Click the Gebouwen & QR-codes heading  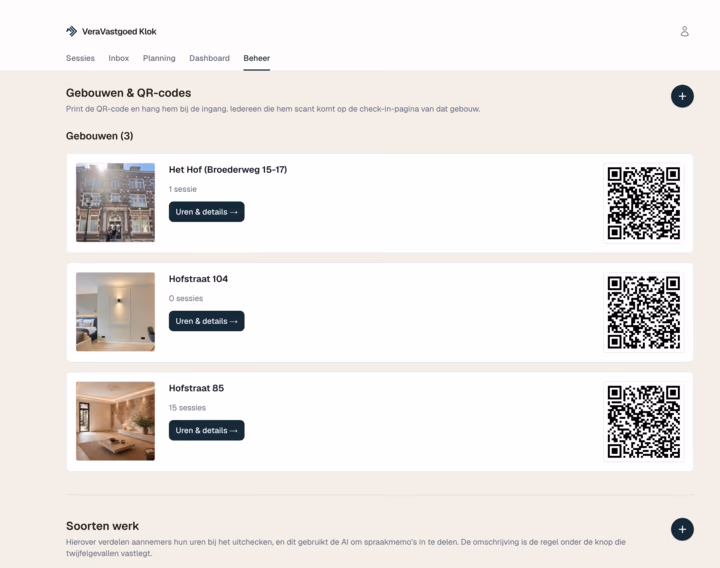click(x=129, y=93)
